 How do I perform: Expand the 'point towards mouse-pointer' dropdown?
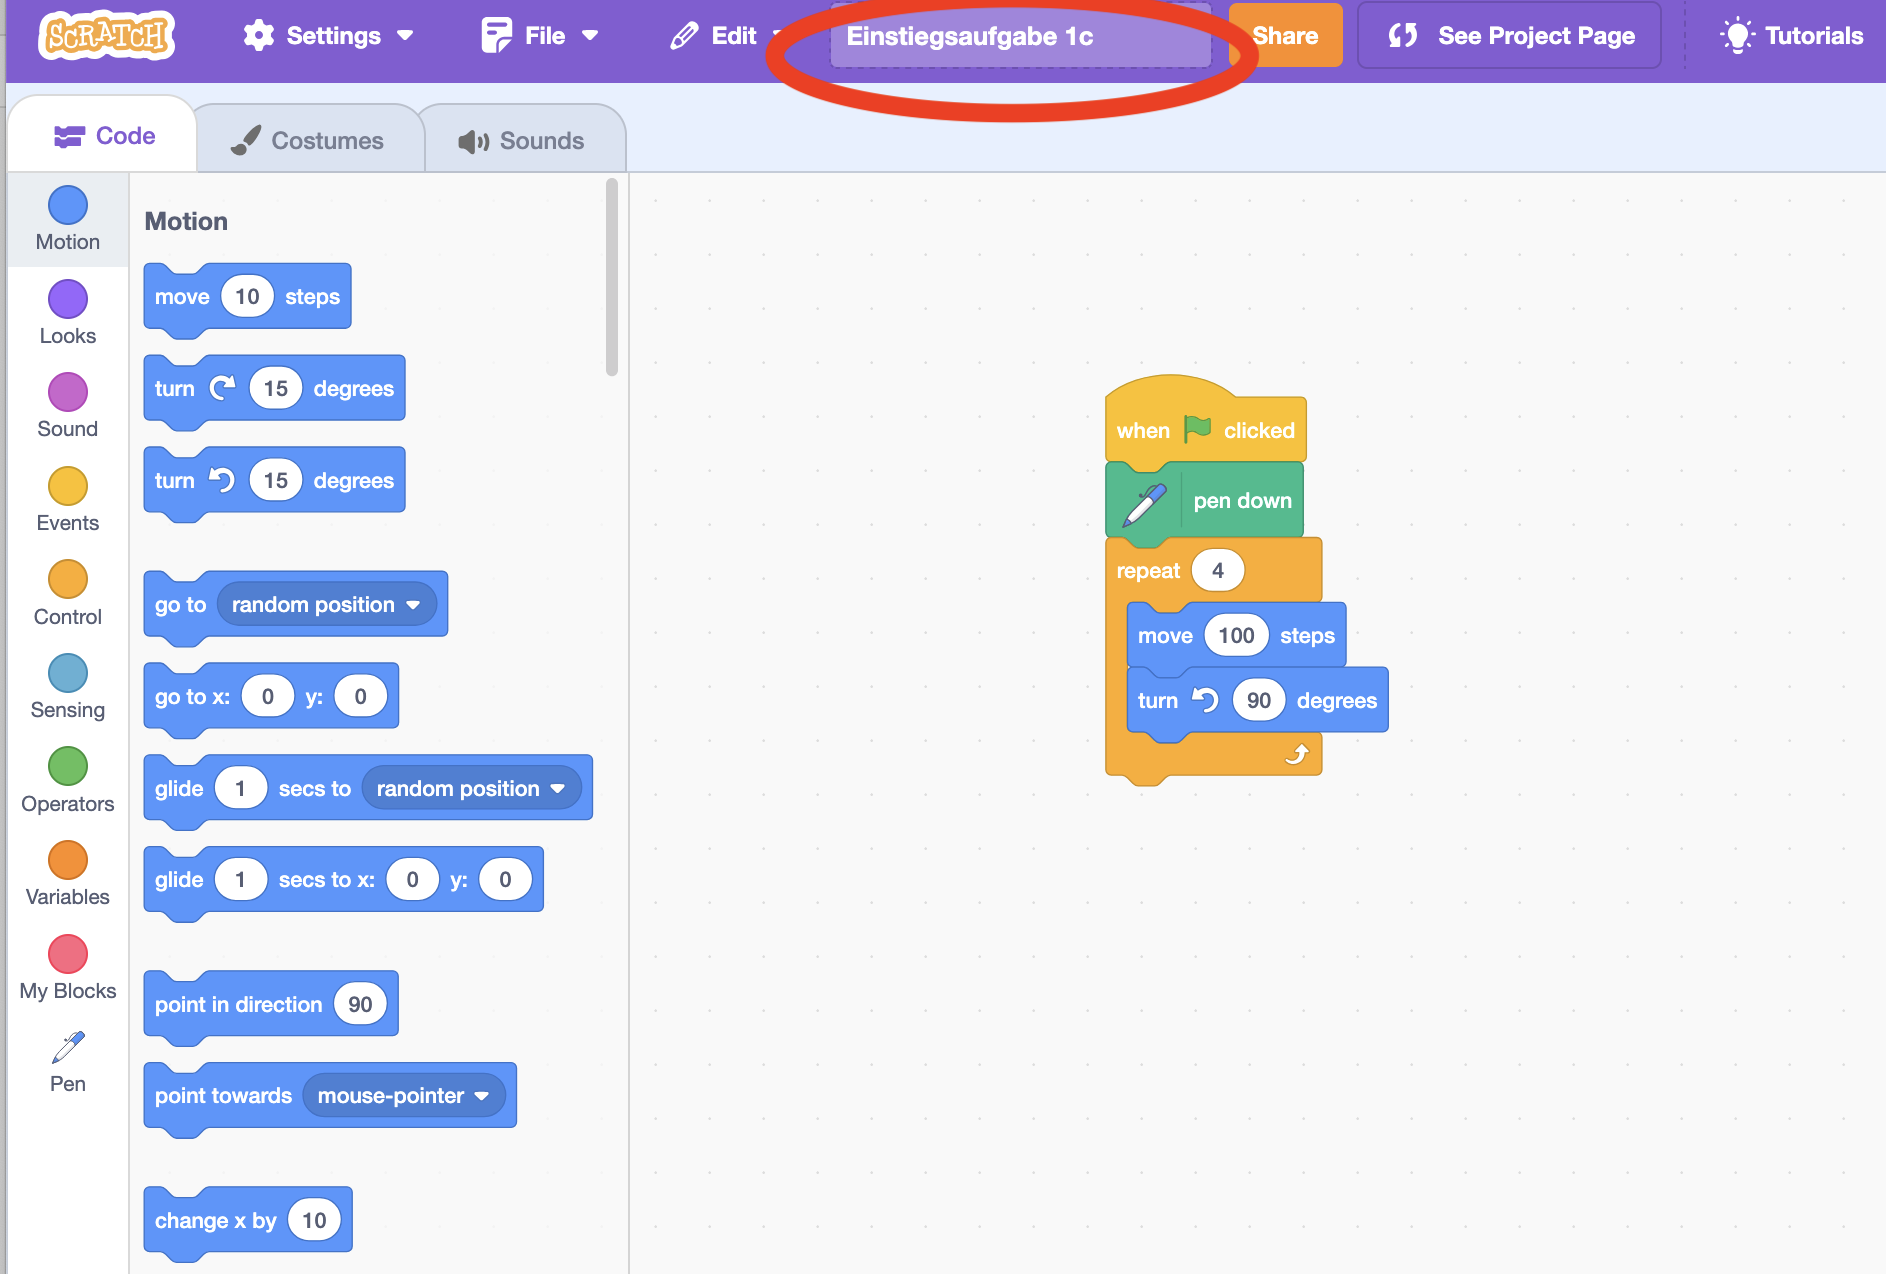(482, 1096)
